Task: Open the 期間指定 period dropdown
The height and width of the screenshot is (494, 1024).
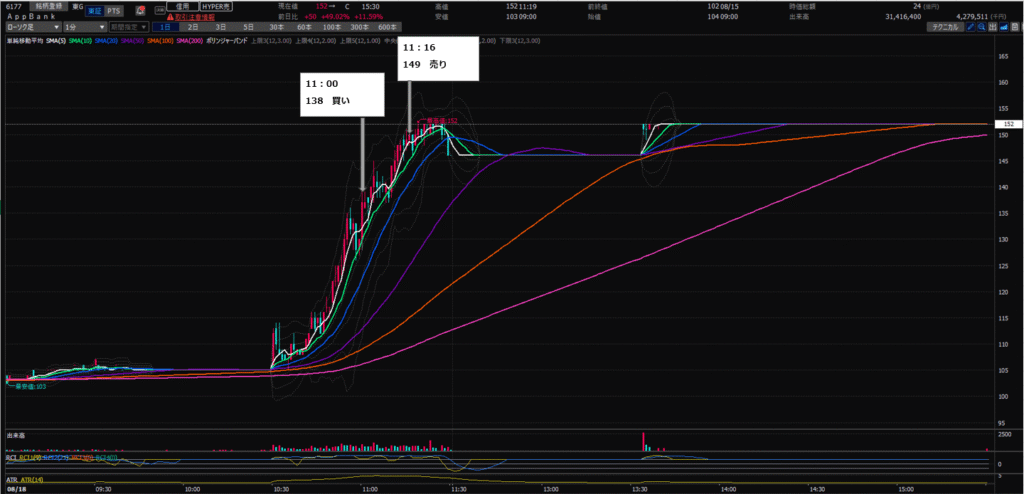Action: click(129, 27)
